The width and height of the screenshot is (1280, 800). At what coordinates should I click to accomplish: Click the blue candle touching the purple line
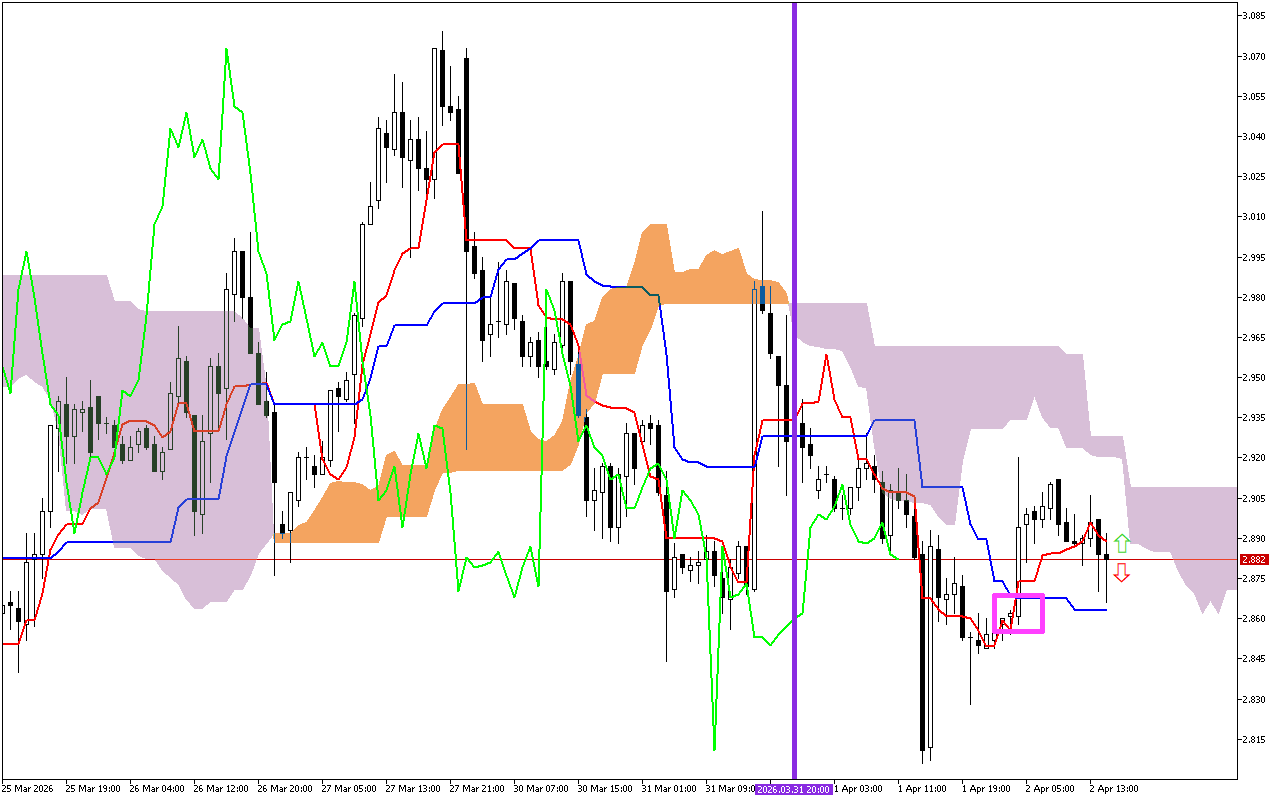click(x=763, y=295)
